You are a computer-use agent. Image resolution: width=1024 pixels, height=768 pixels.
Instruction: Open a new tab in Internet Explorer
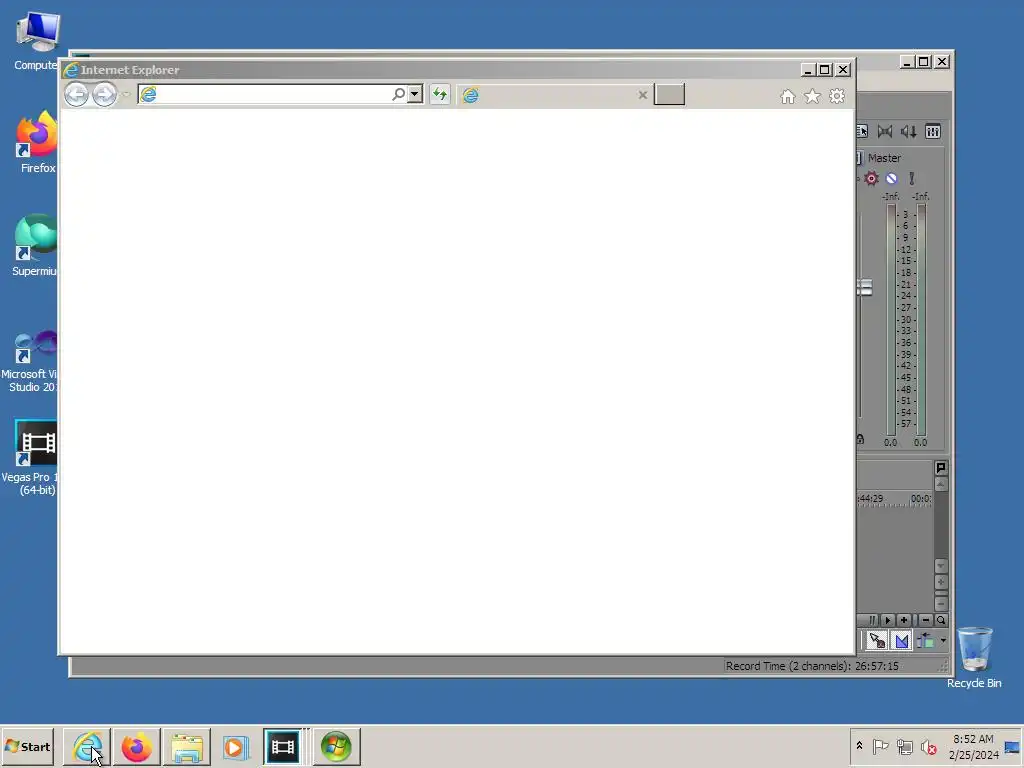669,95
